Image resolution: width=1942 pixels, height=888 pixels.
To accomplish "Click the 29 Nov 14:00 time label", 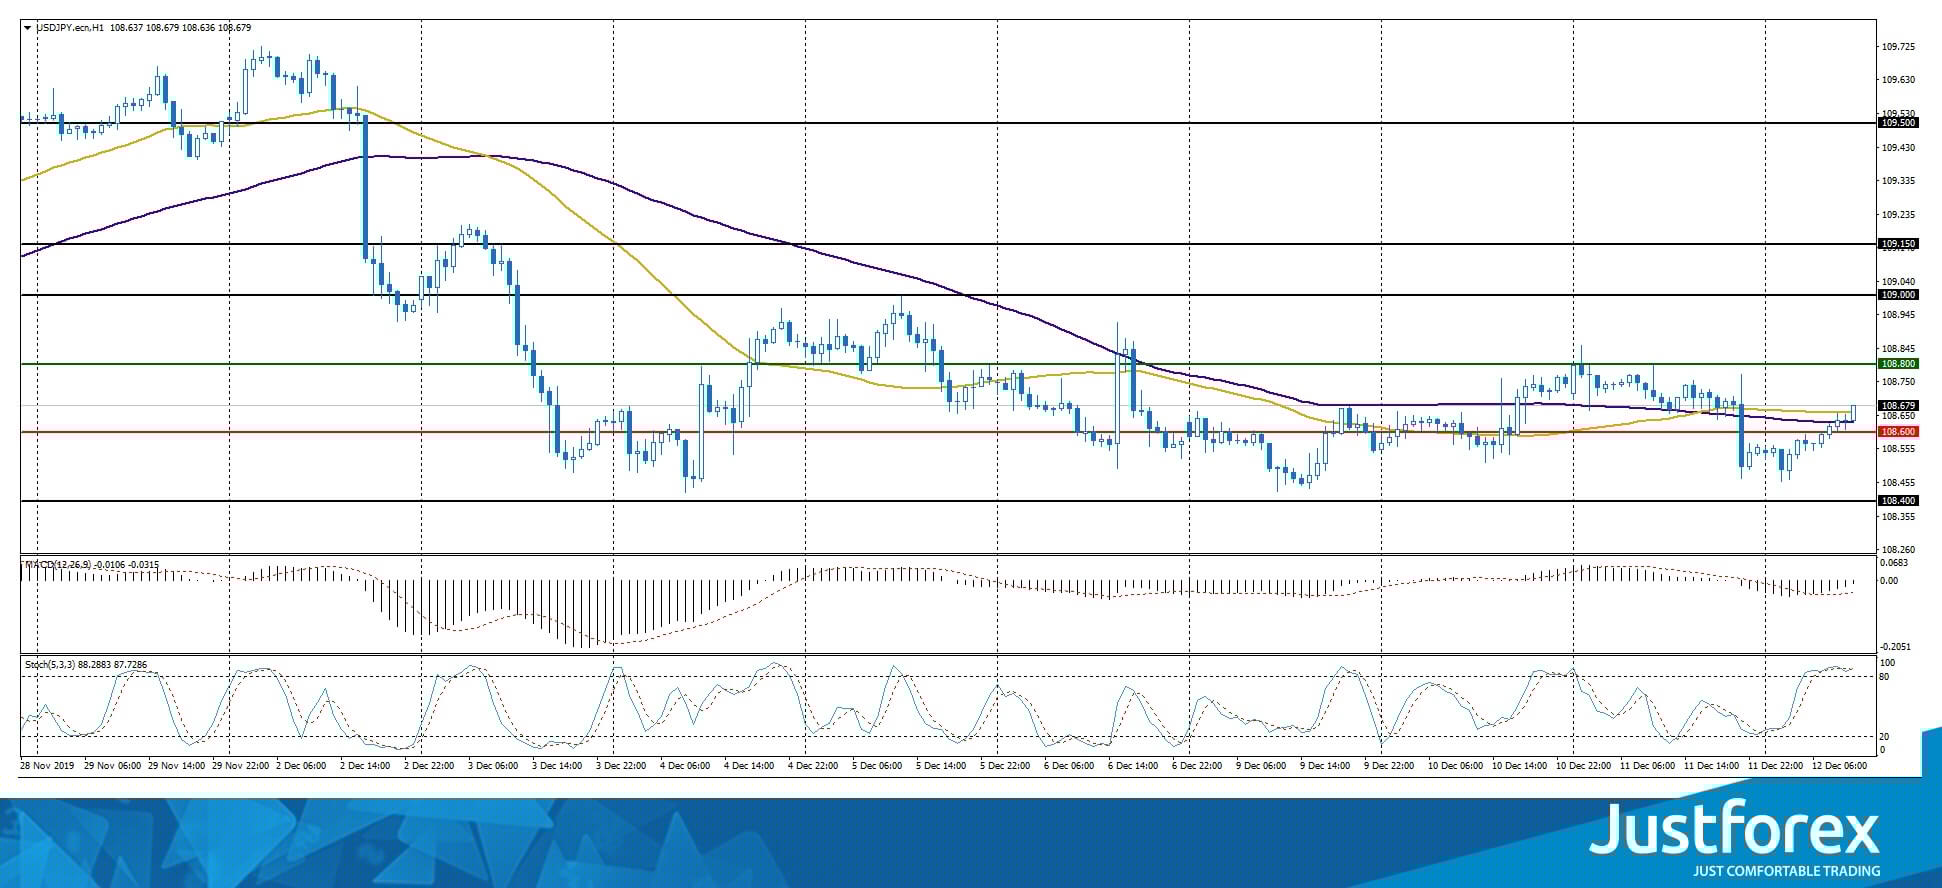I will tap(175, 766).
